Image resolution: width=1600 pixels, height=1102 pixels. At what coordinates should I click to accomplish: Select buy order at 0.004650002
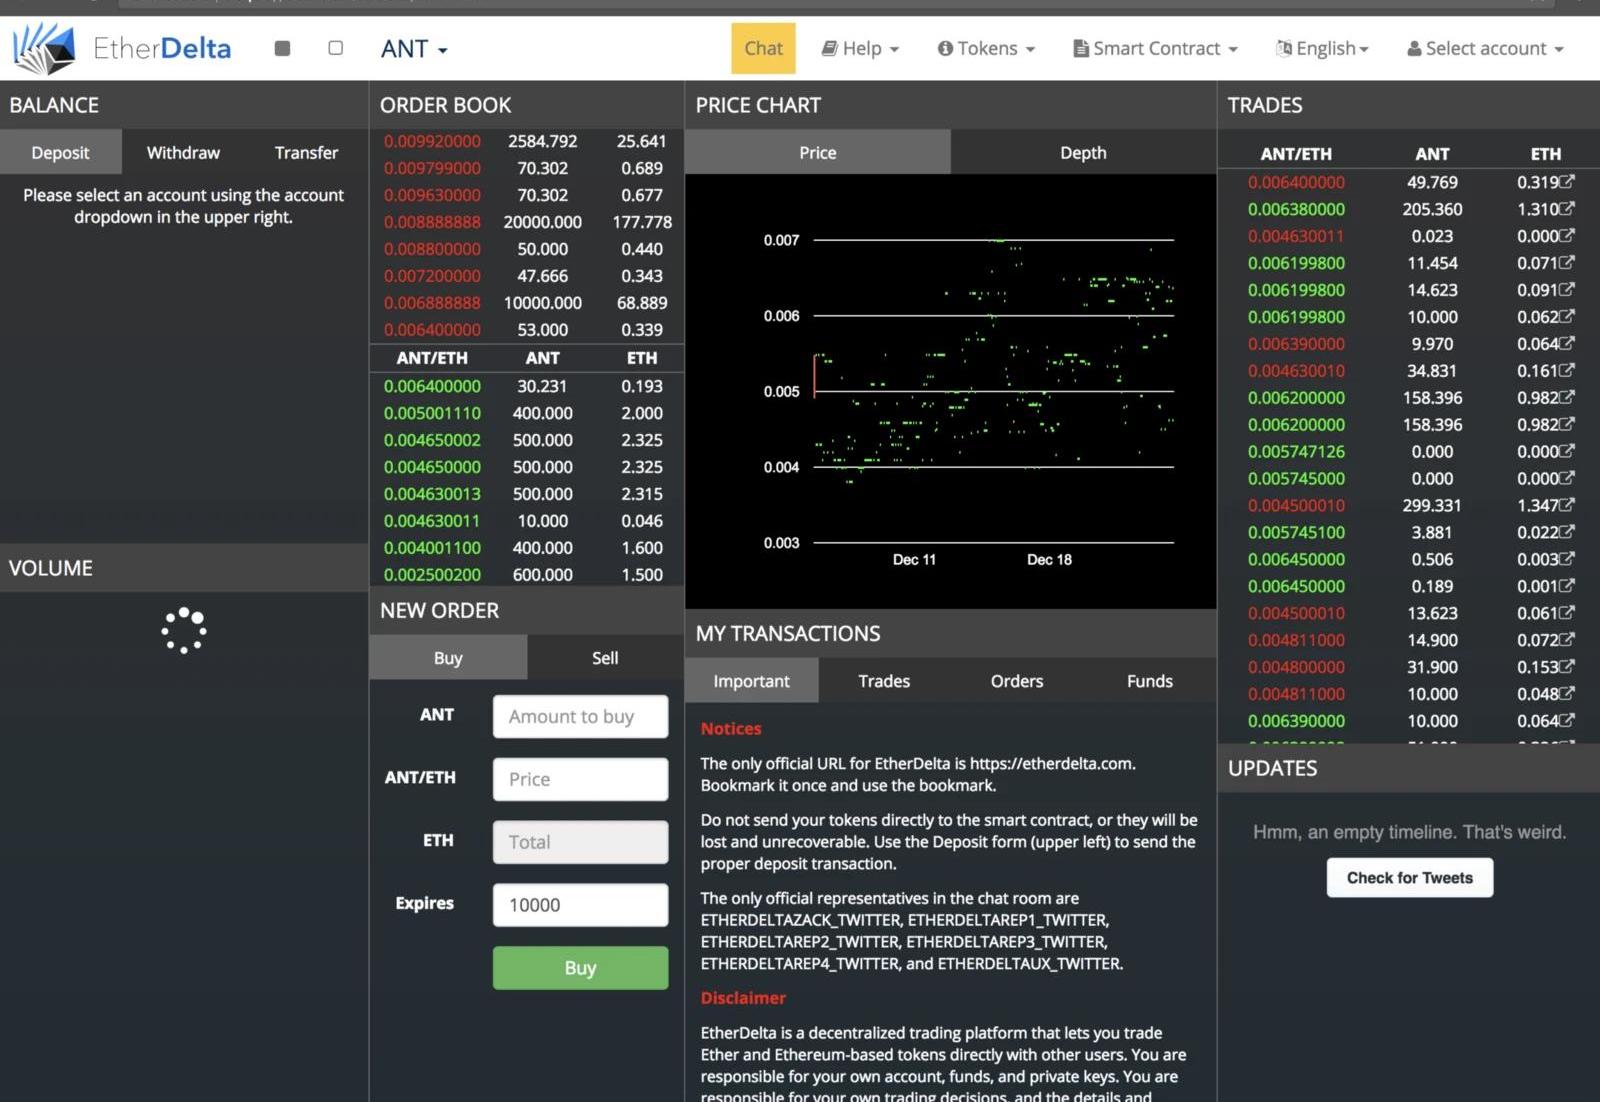point(527,440)
